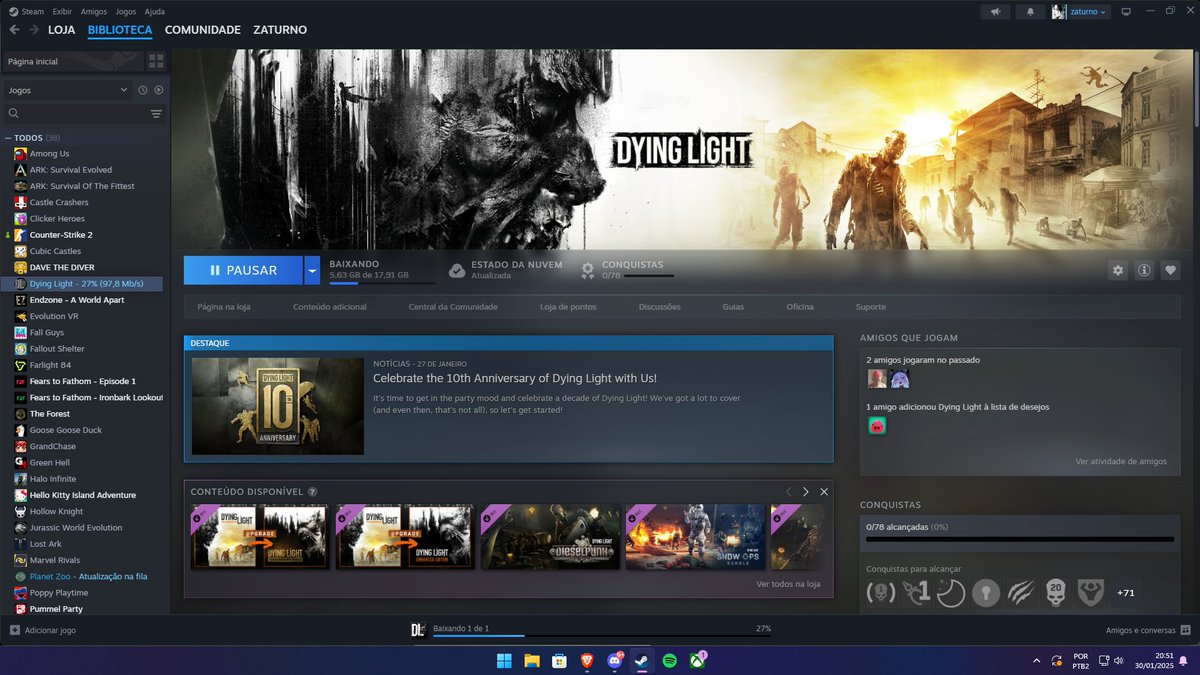Open the Guias link
Screen dimensions: 1200x675
point(733,307)
